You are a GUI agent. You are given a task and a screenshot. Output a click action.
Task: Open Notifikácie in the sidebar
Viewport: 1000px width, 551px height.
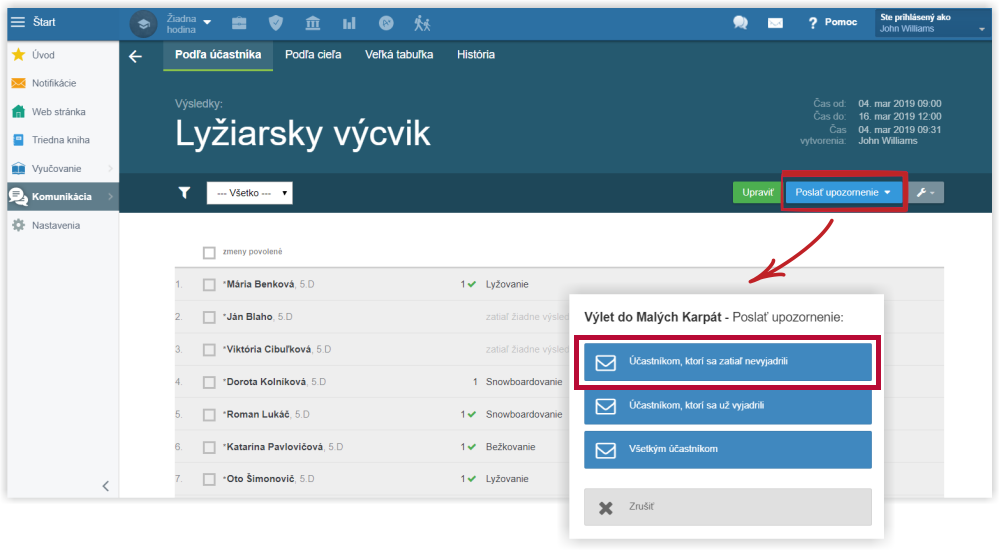(62, 83)
